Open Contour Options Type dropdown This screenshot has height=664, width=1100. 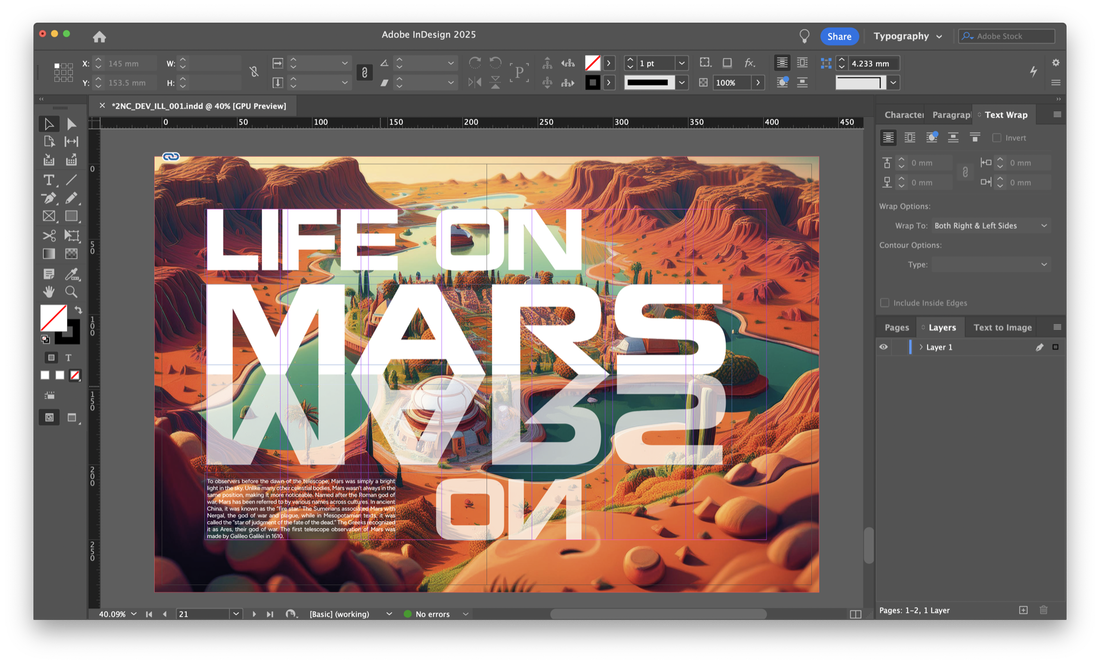(x=991, y=264)
